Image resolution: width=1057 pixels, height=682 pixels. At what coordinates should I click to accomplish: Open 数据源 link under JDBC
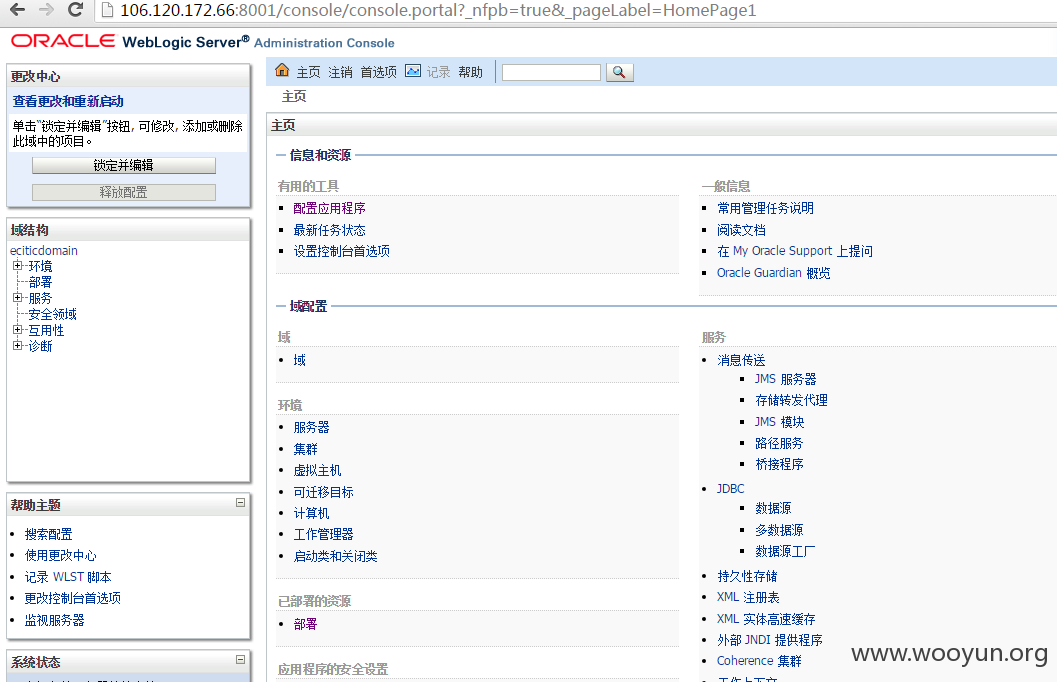point(773,508)
